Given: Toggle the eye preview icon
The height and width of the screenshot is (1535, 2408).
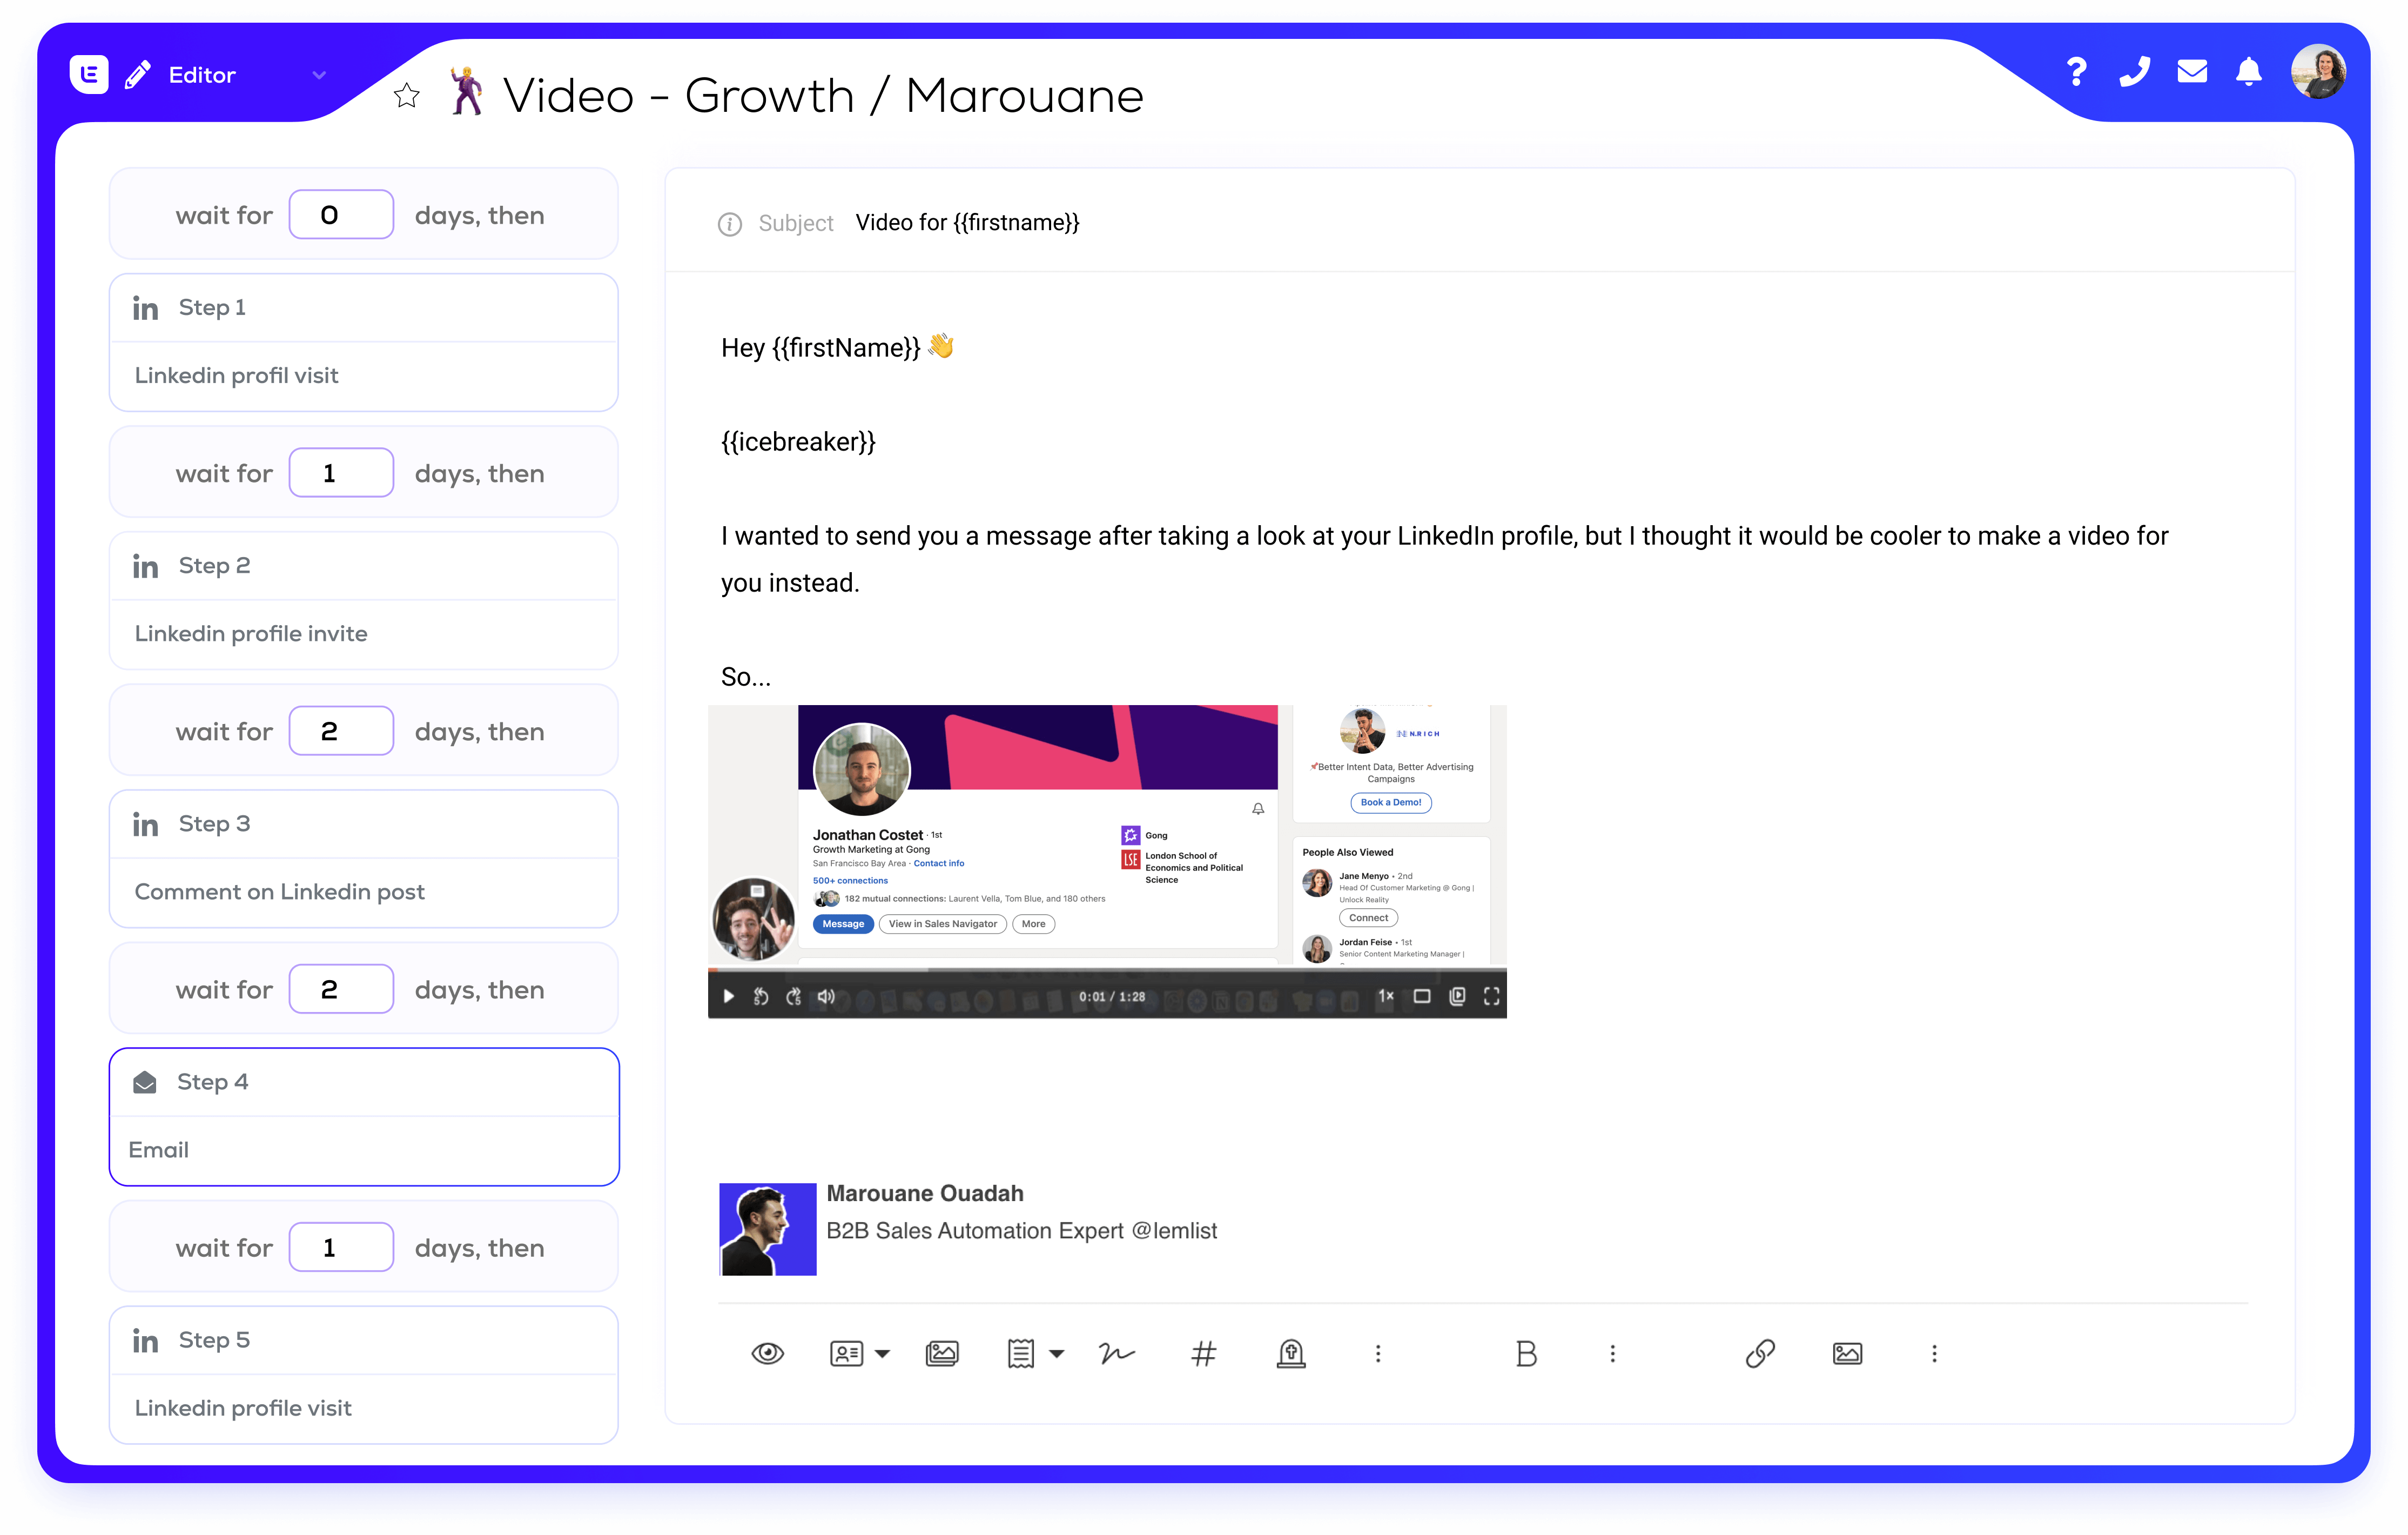Looking at the screenshot, I should (x=767, y=1354).
